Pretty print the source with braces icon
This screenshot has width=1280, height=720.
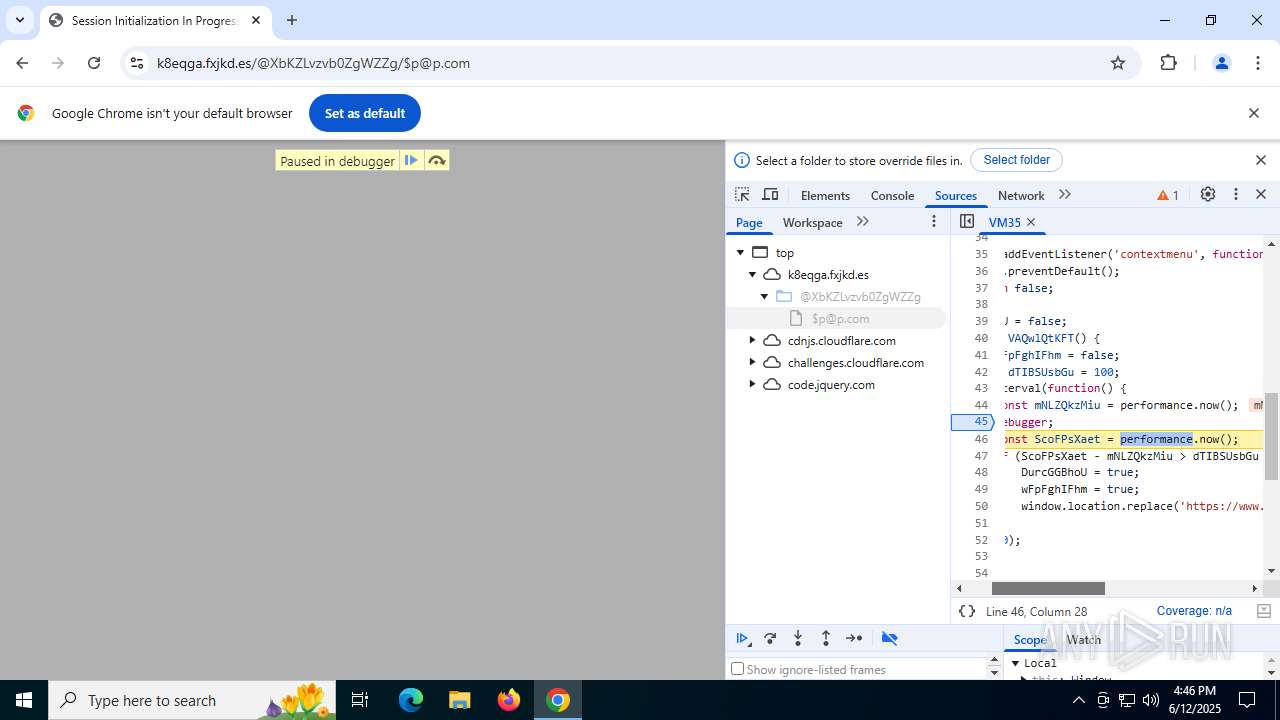pos(967,611)
